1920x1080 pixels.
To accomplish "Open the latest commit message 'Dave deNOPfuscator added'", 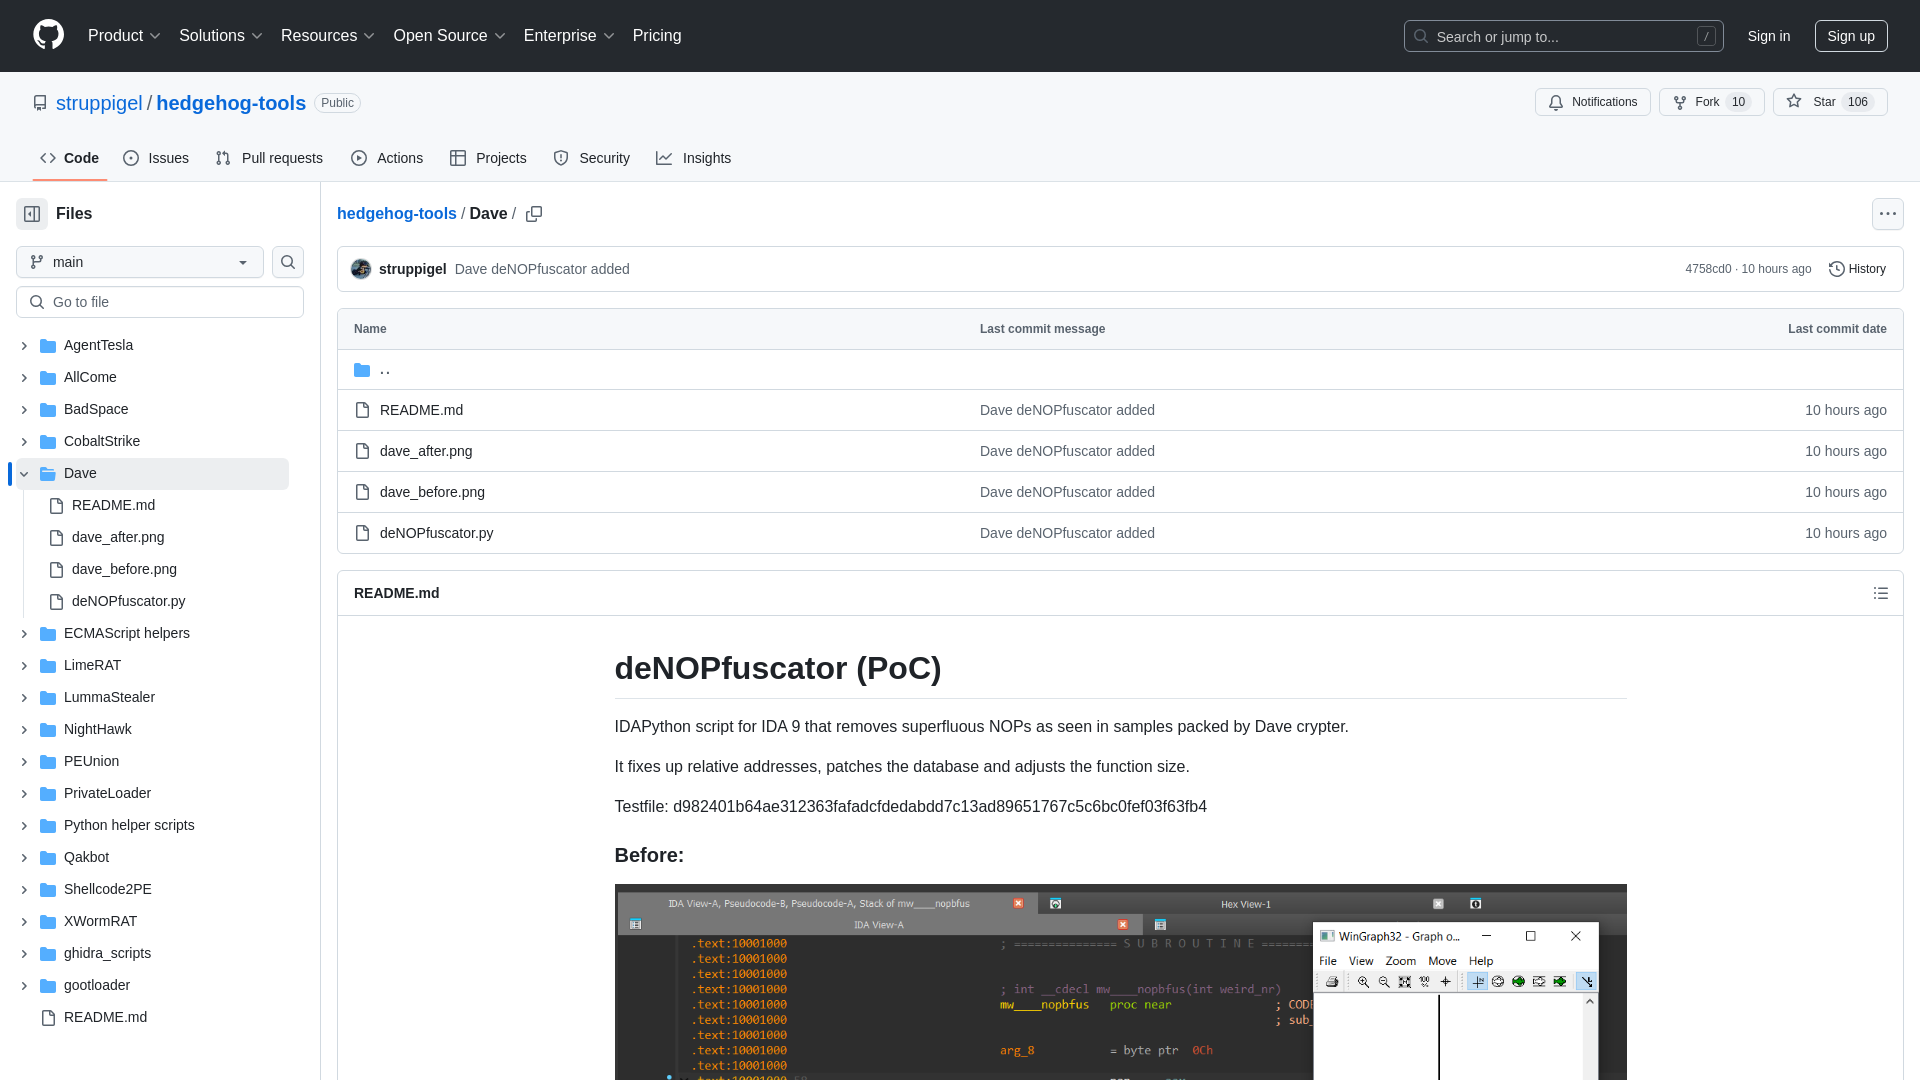I will tap(542, 269).
